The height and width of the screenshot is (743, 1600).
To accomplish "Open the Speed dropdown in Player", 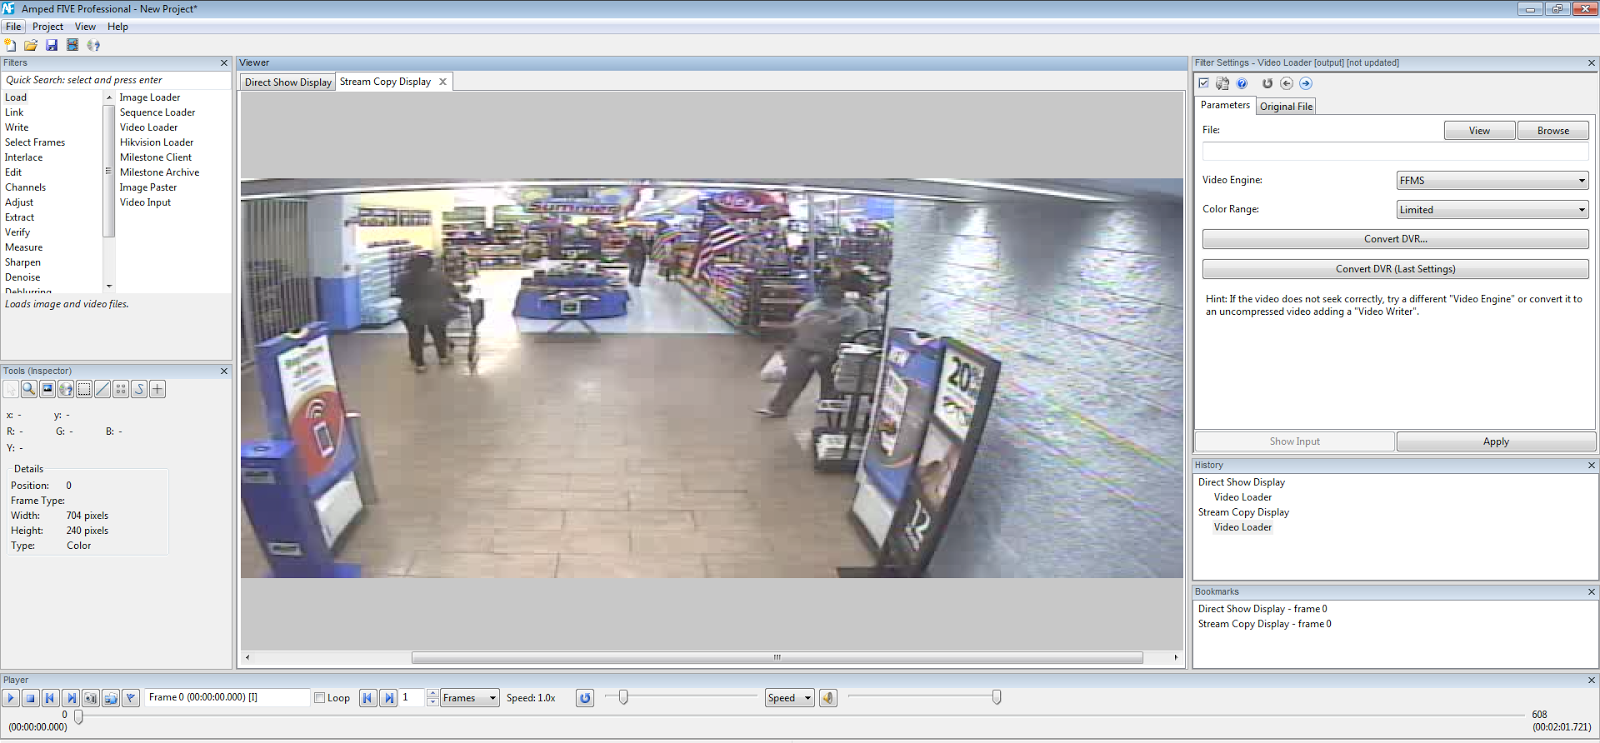I will (x=790, y=698).
